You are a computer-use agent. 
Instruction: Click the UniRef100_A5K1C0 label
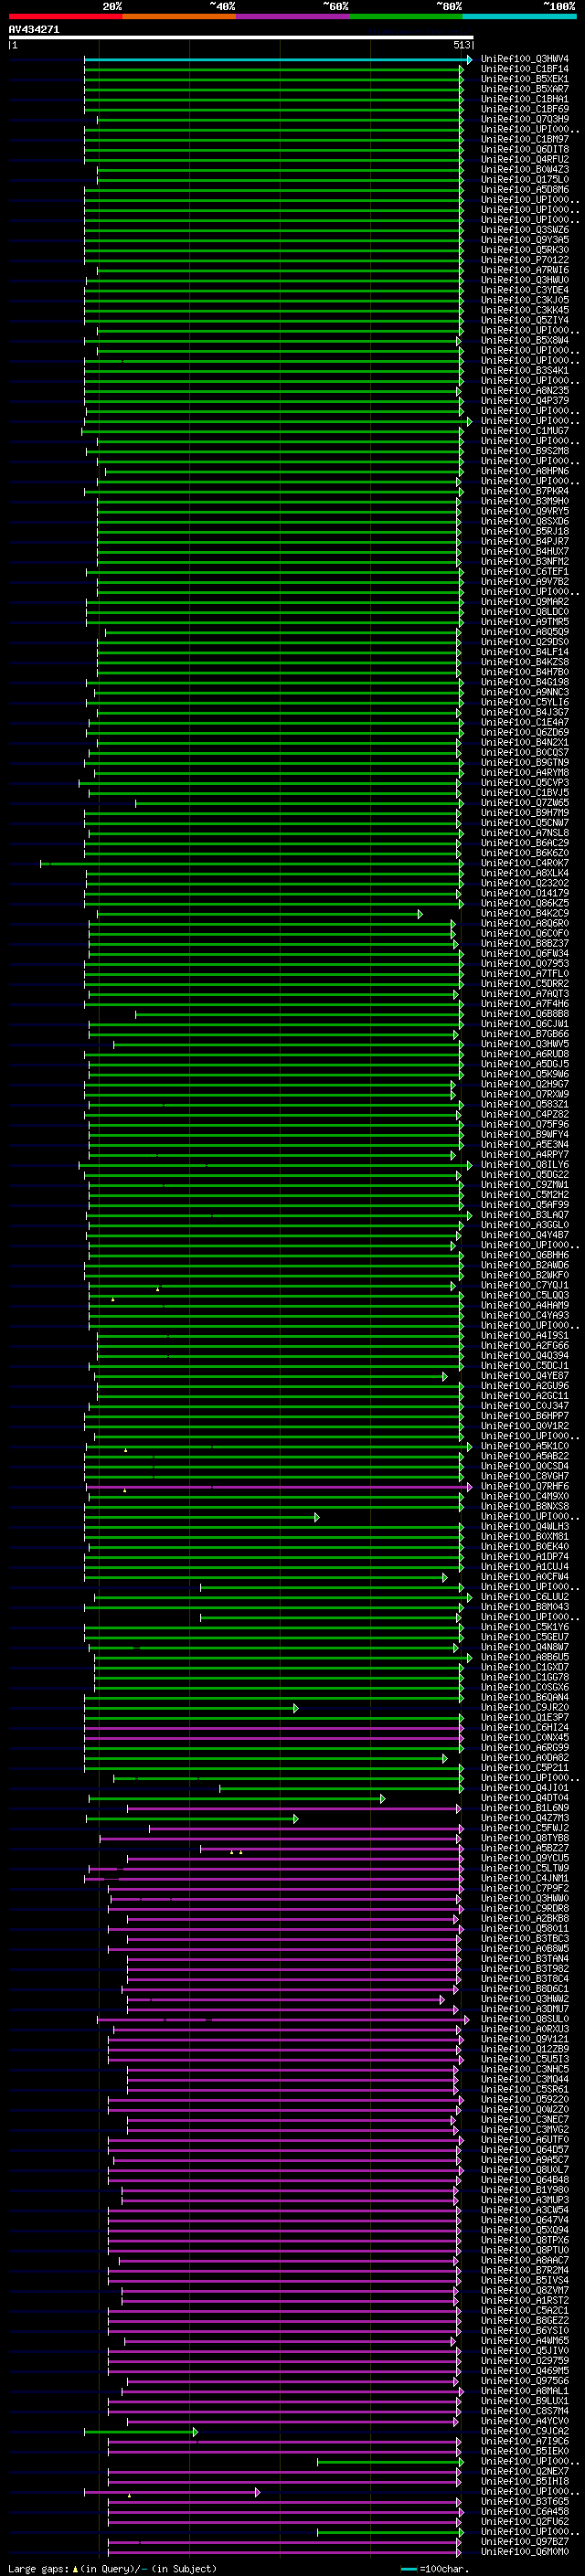[525, 1446]
